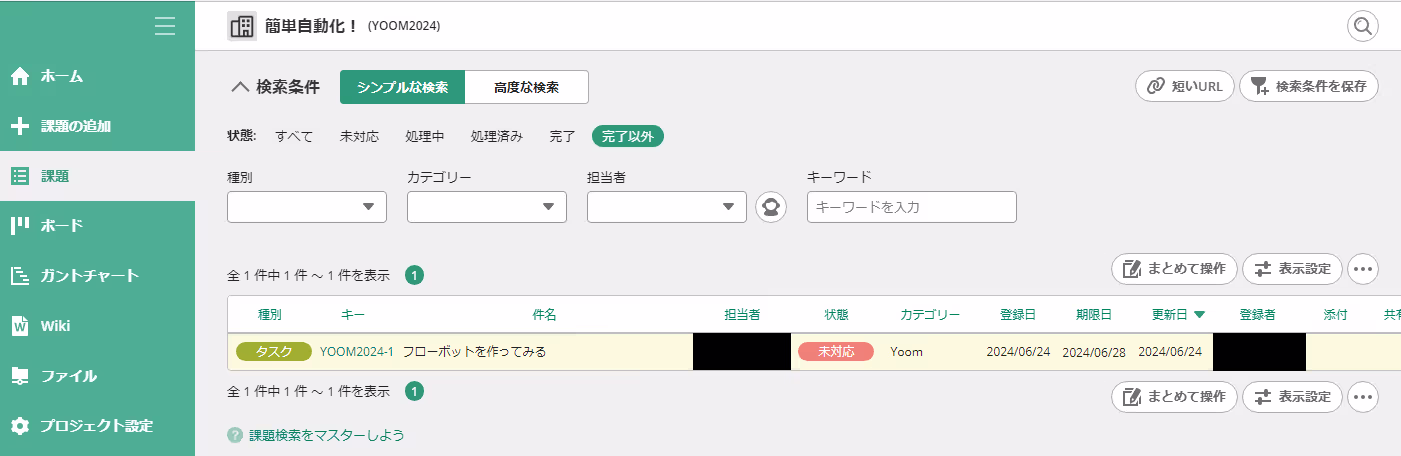Viewport: 1401px width, 456px height.
Task: Select the 完了以外 status filter
Action: tap(628, 136)
